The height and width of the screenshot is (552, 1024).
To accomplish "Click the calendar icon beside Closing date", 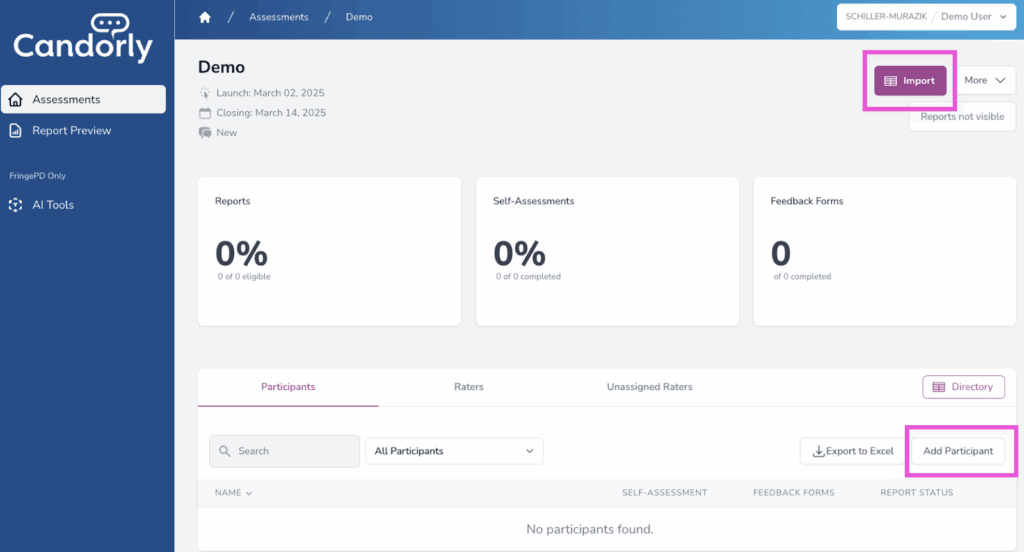I will 205,113.
